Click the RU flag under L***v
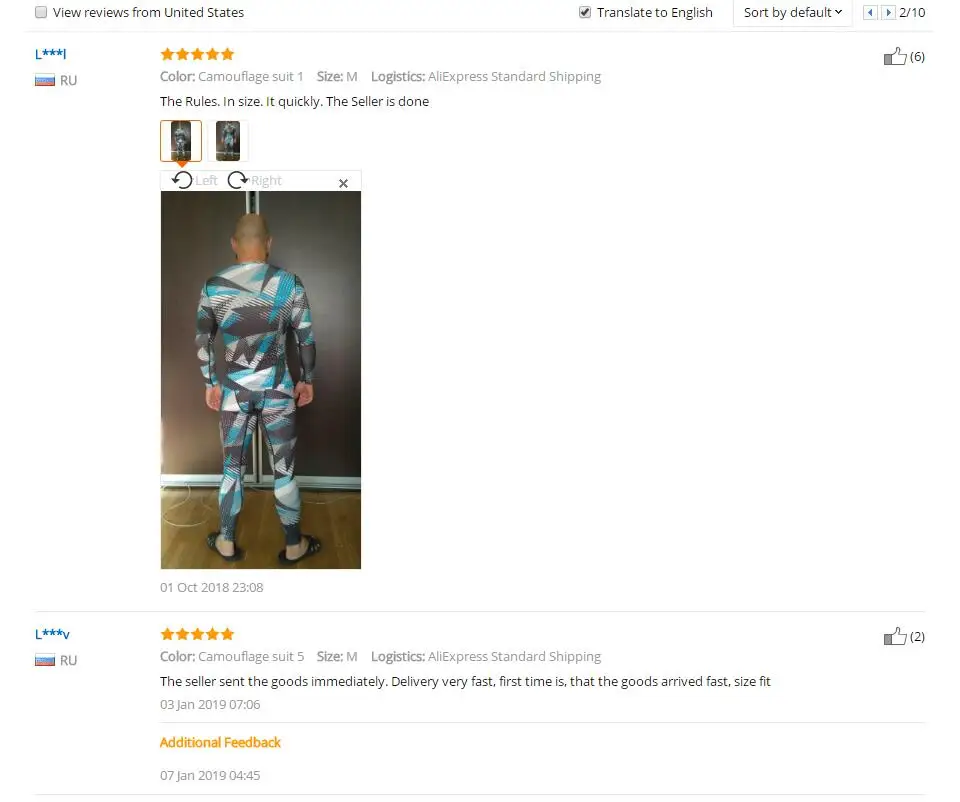The height and width of the screenshot is (802, 960). point(45,660)
